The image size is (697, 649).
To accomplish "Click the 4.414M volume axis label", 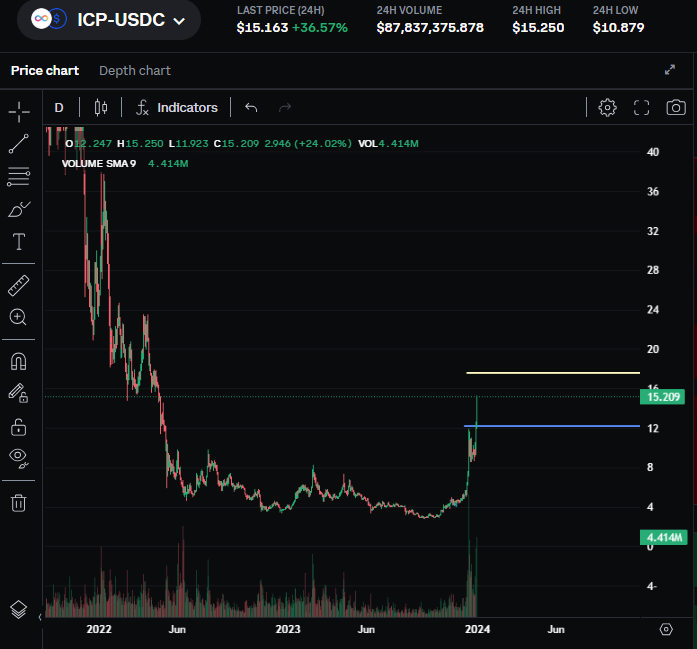I will pos(664,537).
